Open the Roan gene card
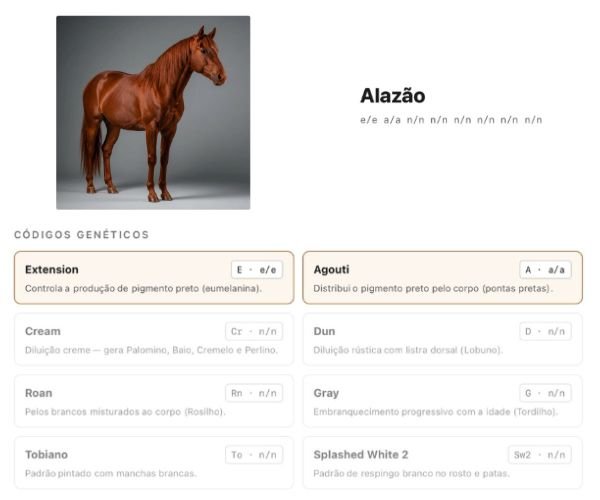The height and width of the screenshot is (500, 600). tap(154, 401)
